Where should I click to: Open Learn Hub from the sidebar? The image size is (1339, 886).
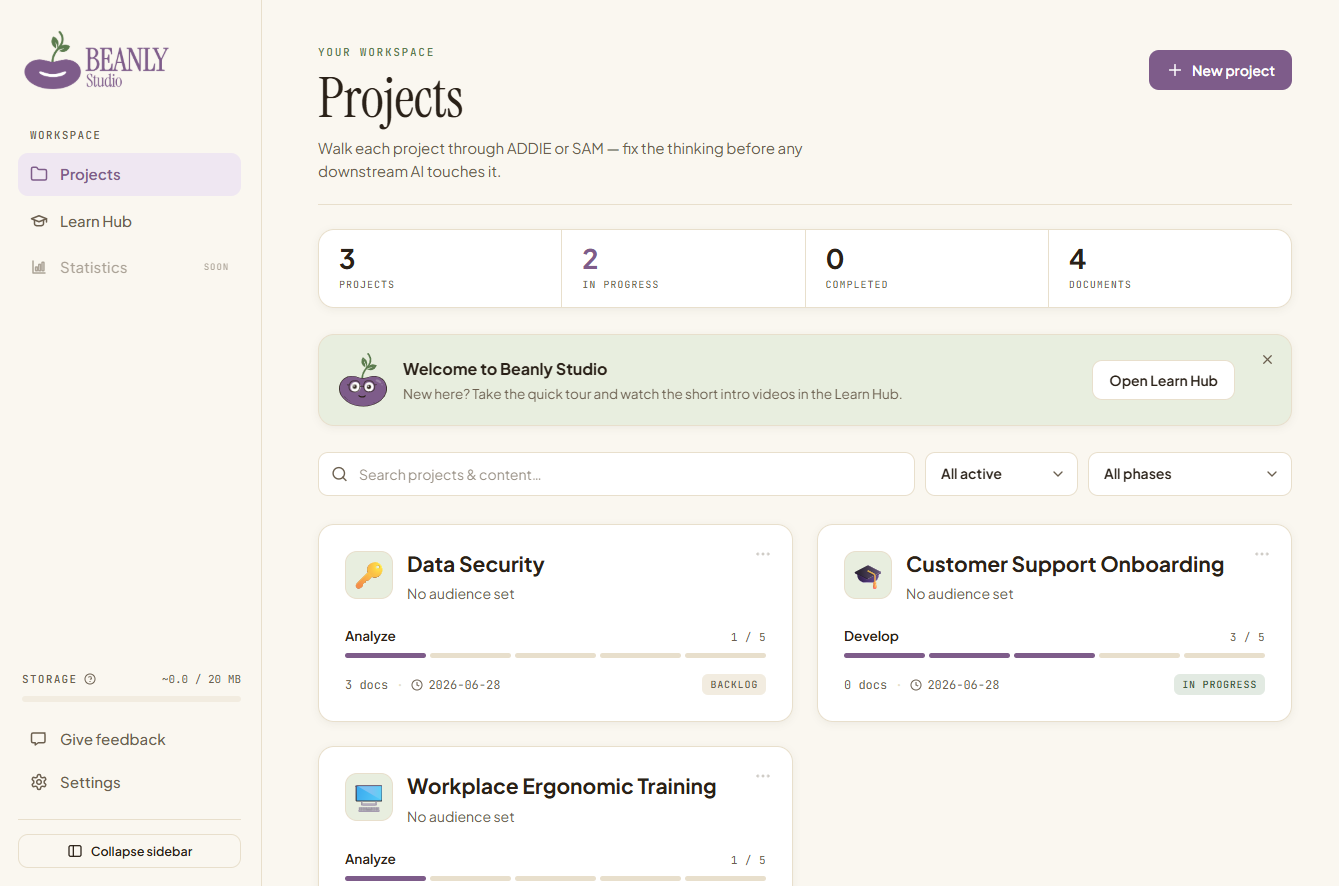[x=129, y=221]
